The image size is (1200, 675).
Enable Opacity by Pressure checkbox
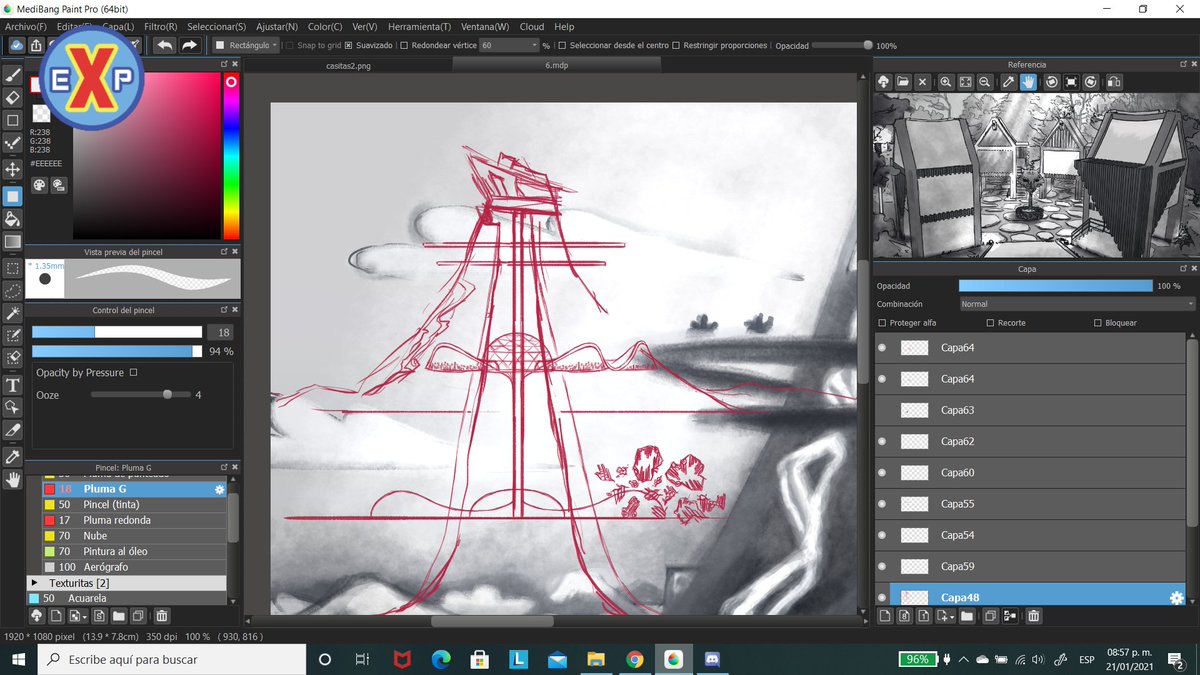pyautogui.click(x=133, y=372)
